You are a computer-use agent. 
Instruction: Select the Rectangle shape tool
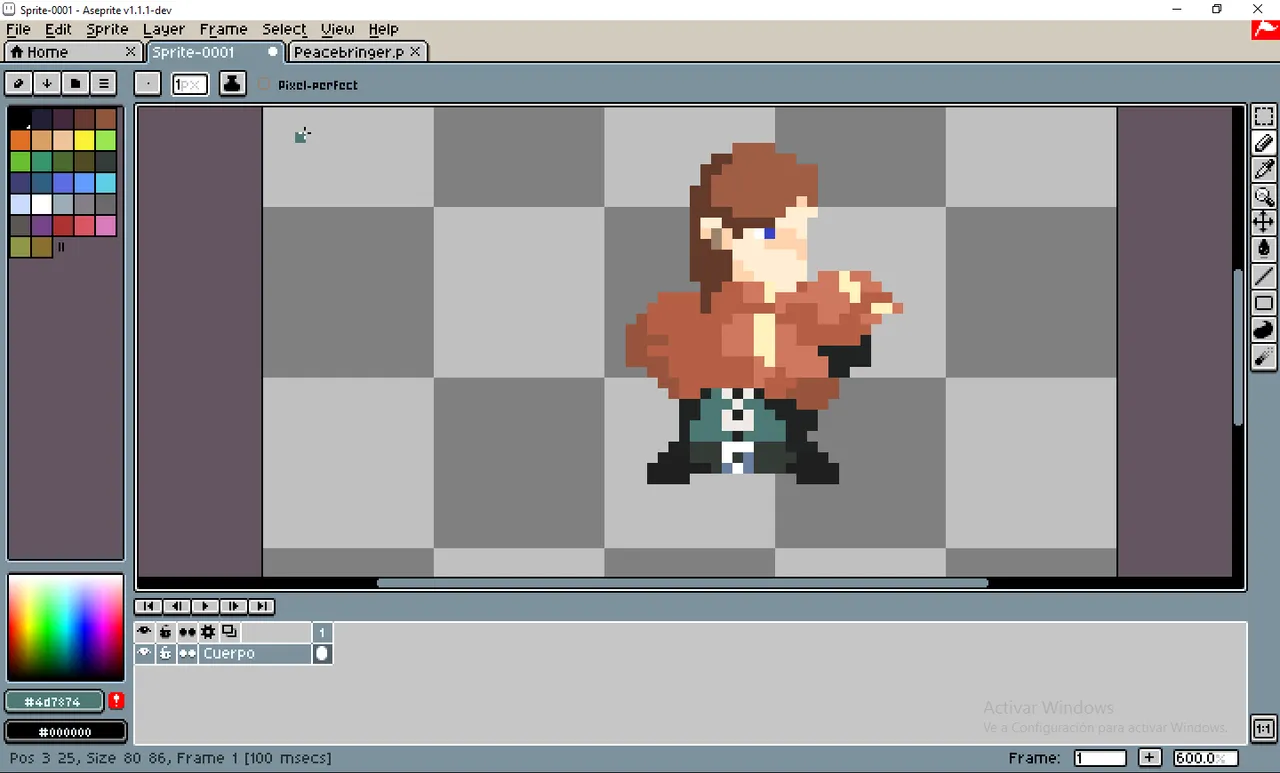[1263, 302]
